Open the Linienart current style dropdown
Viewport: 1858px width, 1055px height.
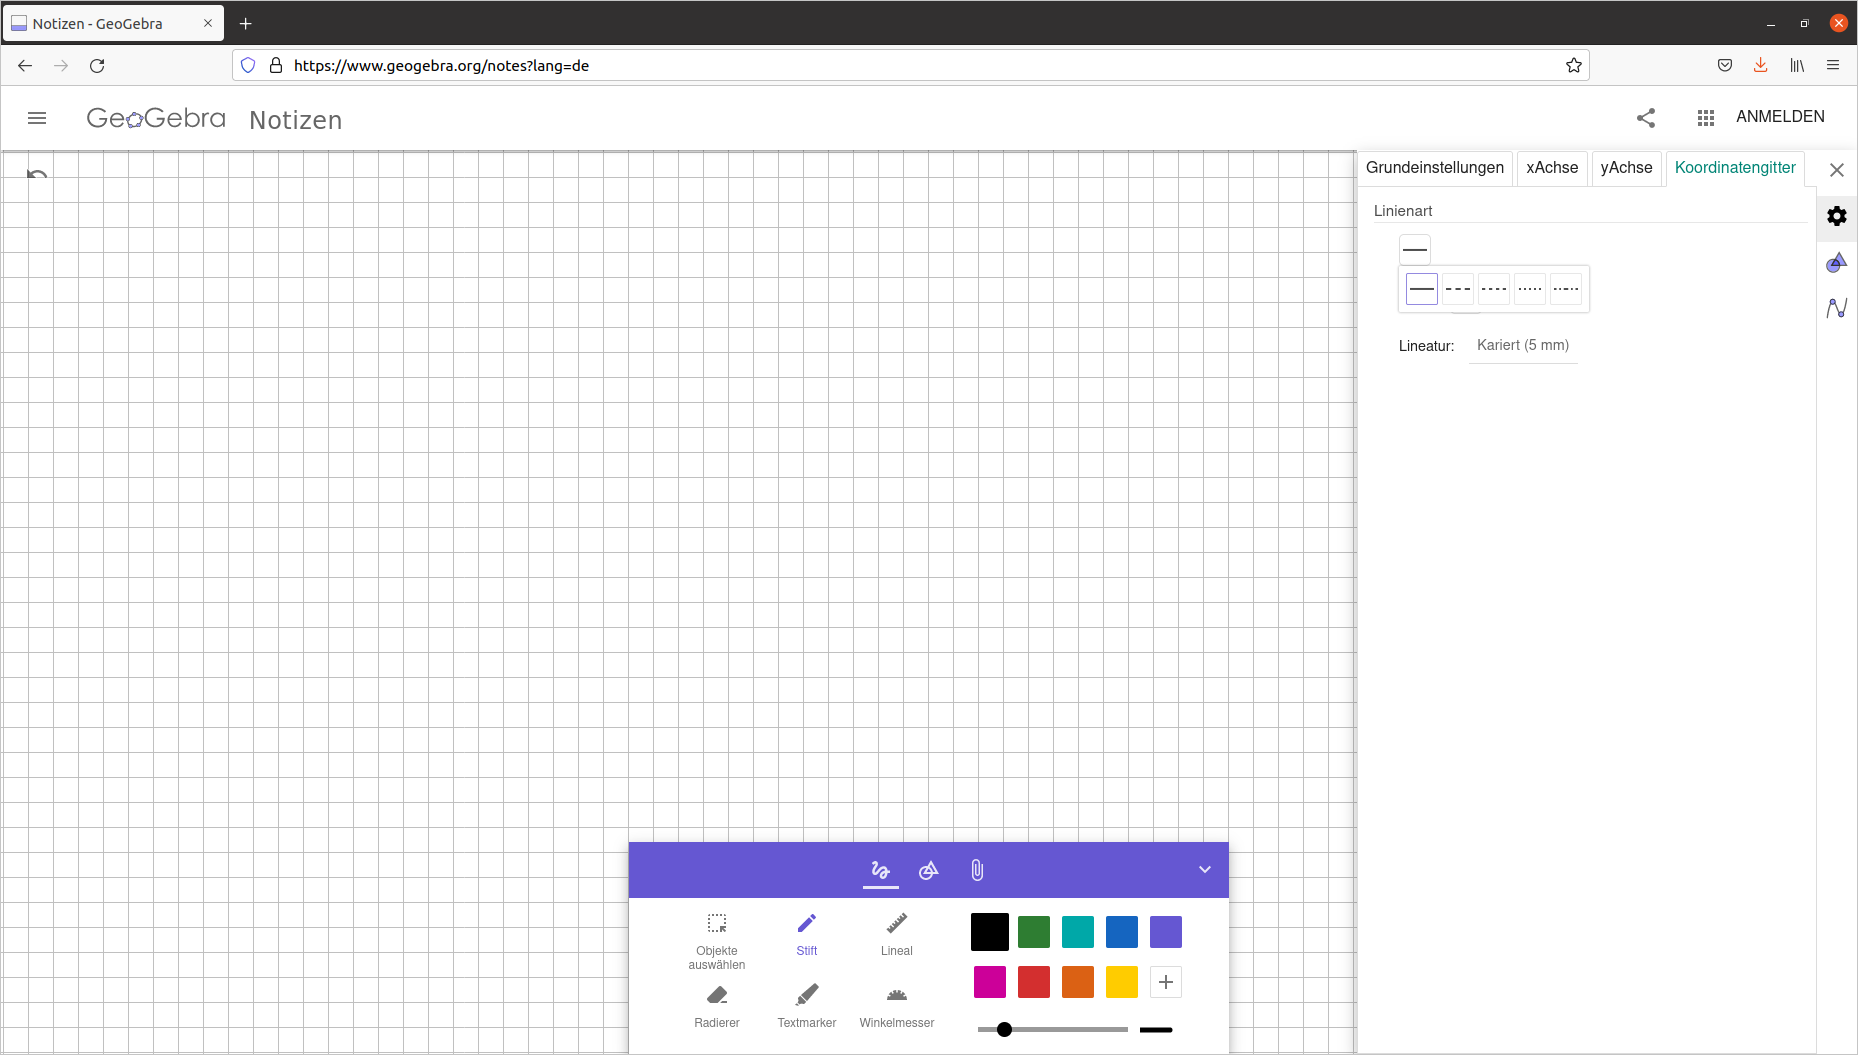coord(1415,249)
